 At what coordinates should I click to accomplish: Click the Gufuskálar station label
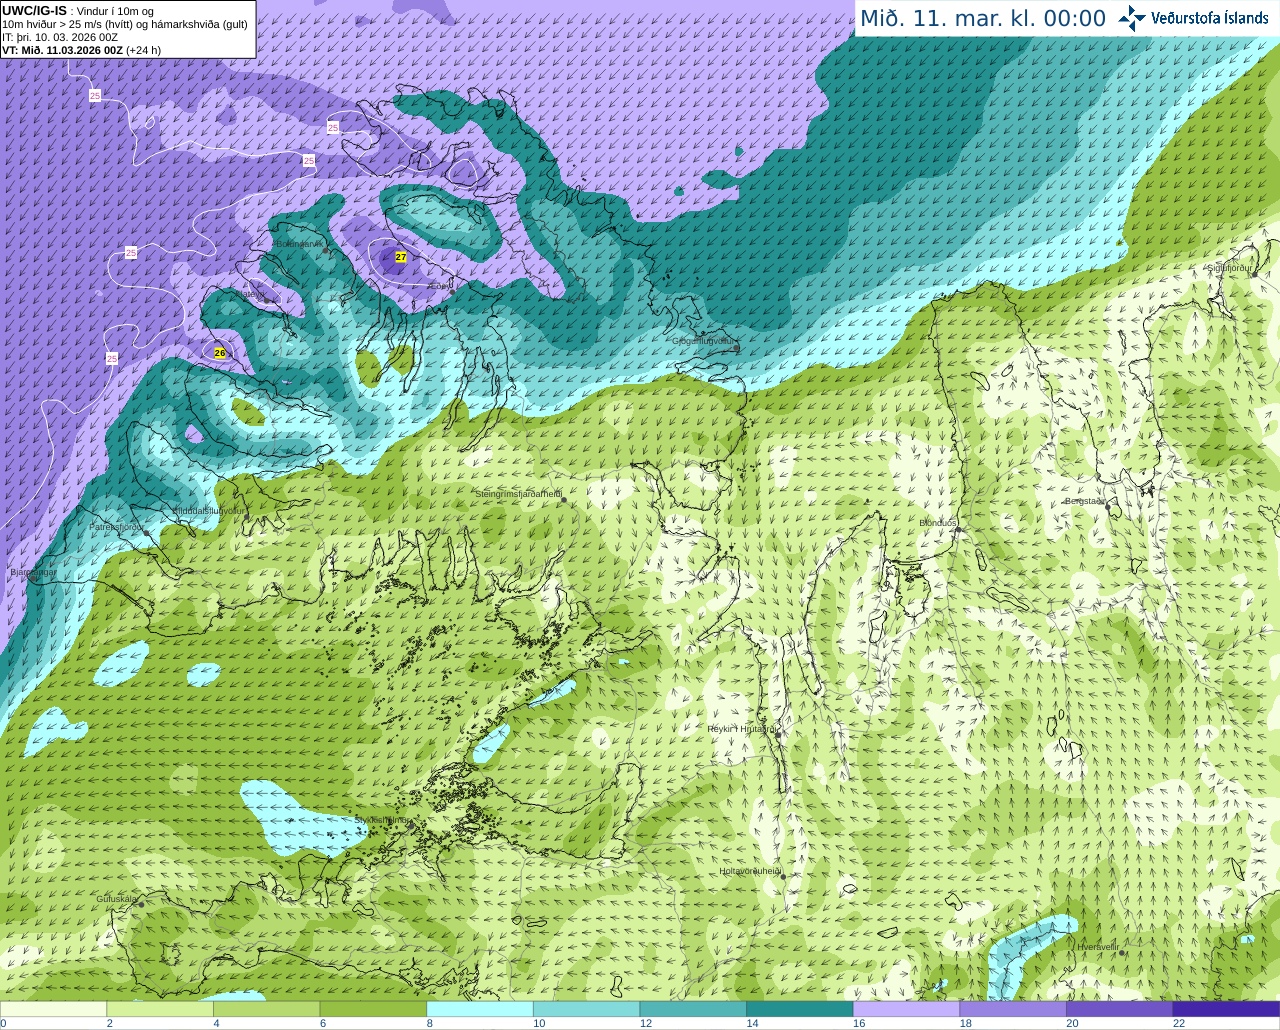tap(116, 898)
